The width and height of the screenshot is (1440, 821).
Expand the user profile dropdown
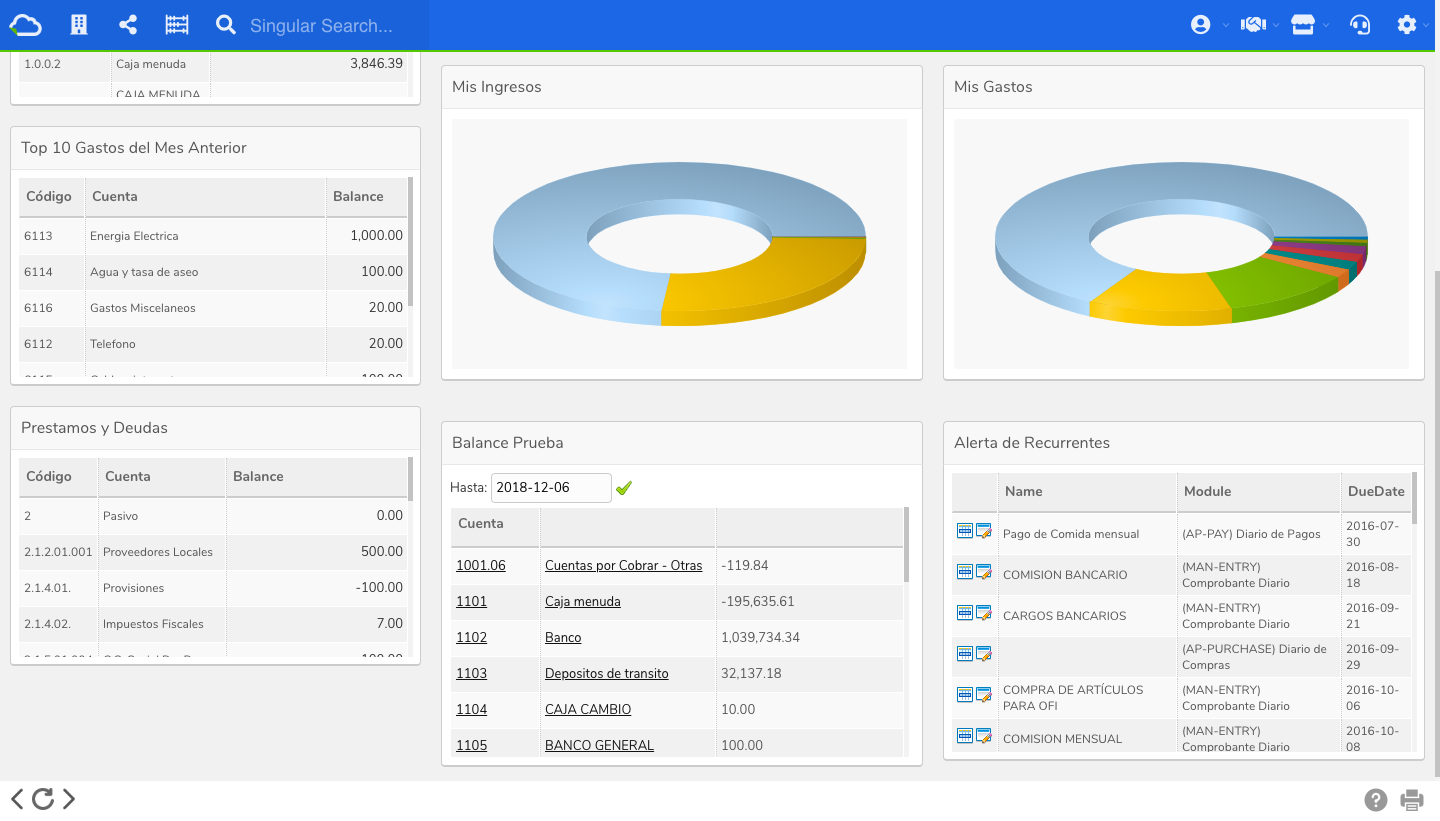click(1209, 25)
